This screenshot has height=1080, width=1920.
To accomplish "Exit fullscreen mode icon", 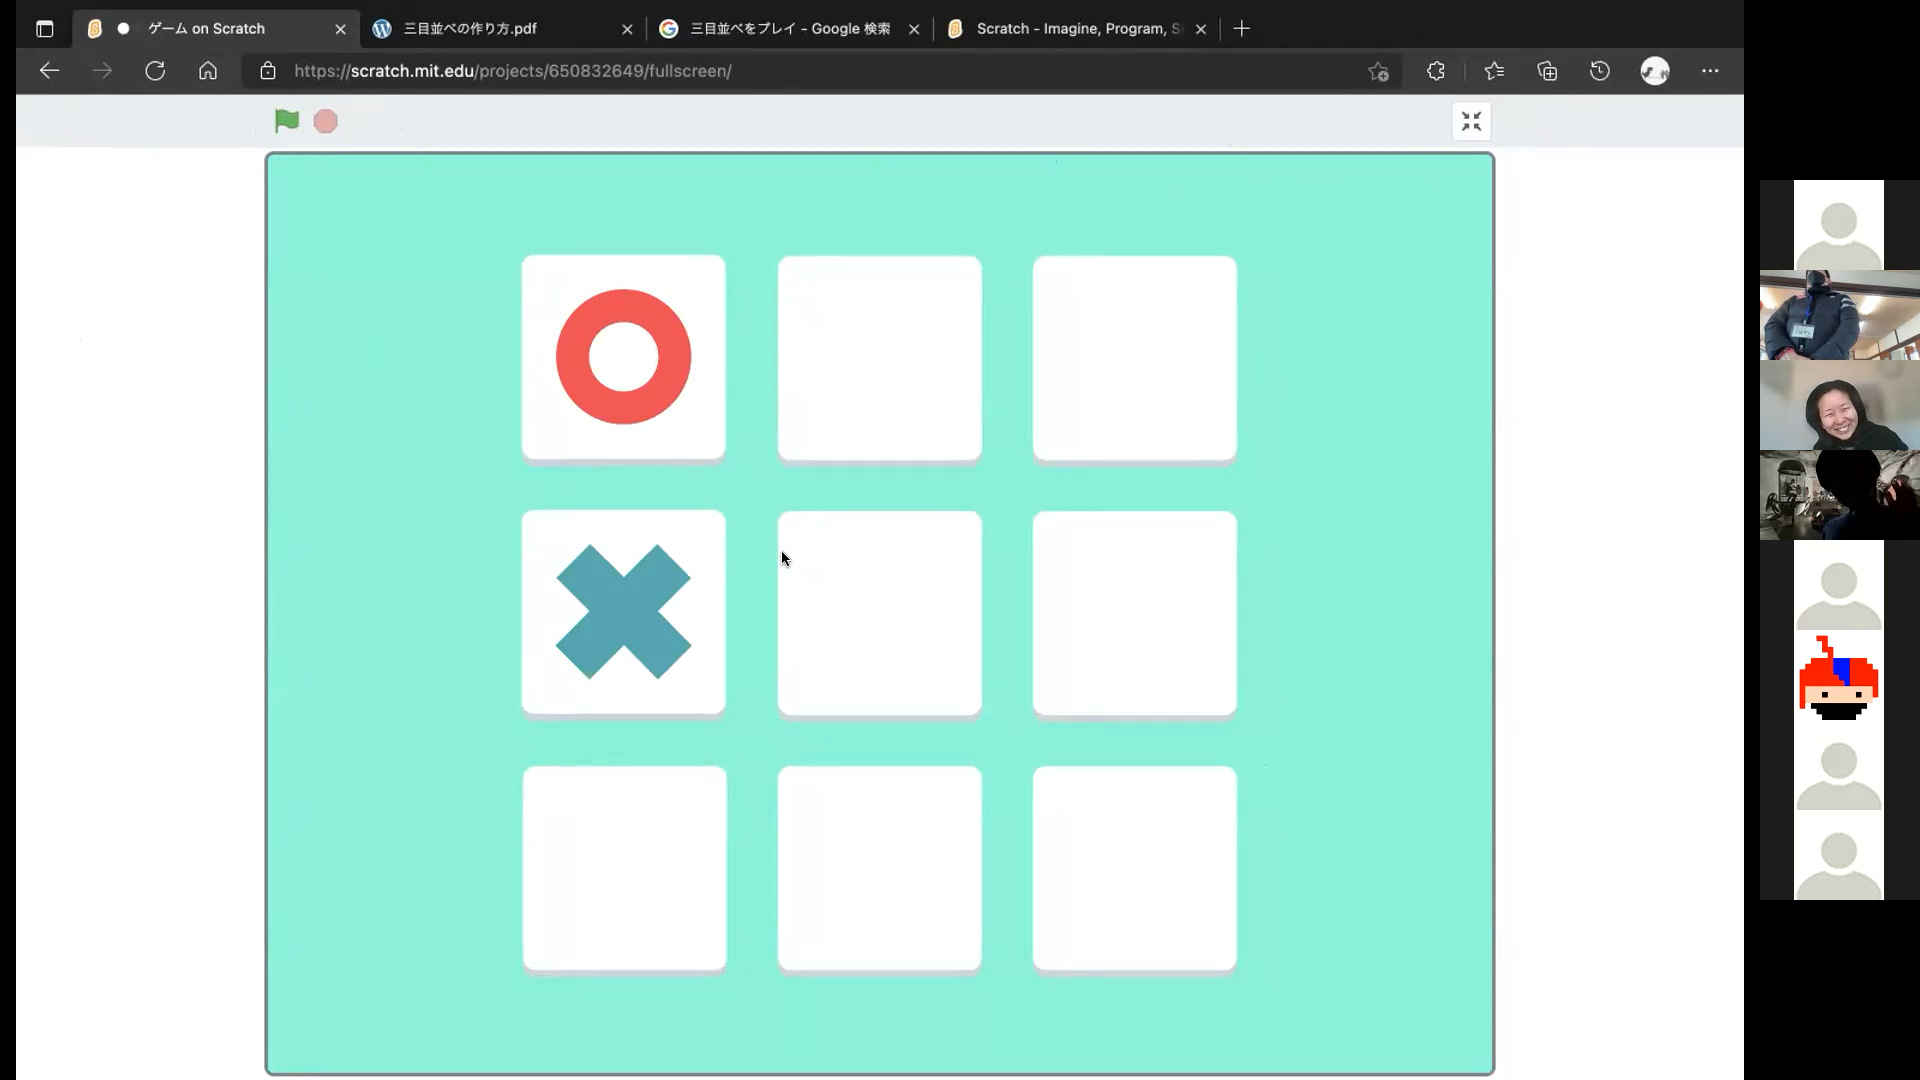I will (x=1471, y=121).
